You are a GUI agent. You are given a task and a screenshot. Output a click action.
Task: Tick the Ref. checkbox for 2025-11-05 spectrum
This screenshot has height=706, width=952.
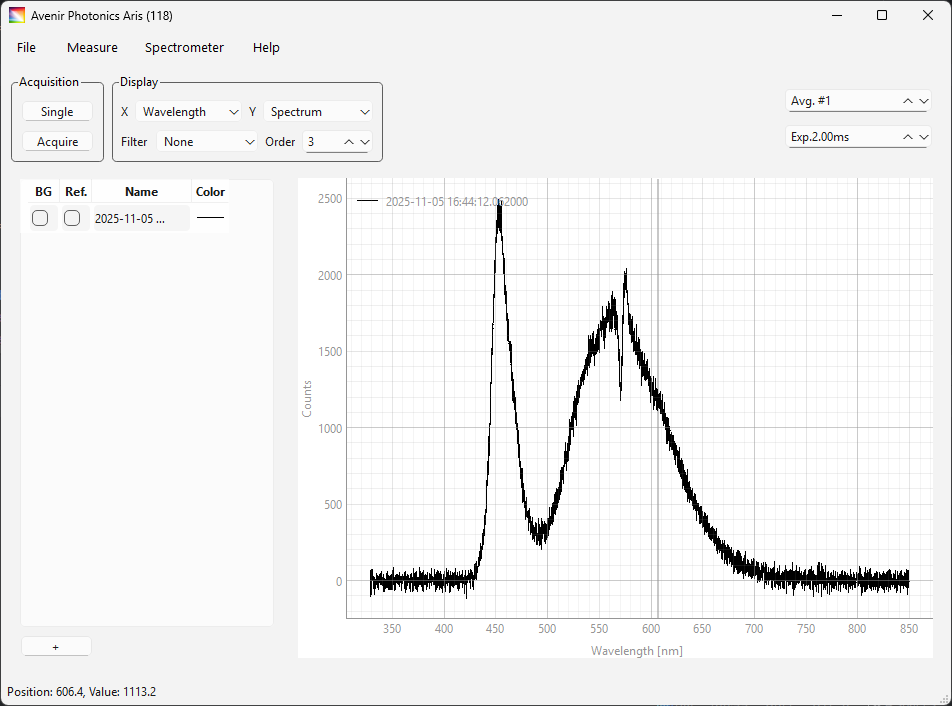click(x=72, y=218)
